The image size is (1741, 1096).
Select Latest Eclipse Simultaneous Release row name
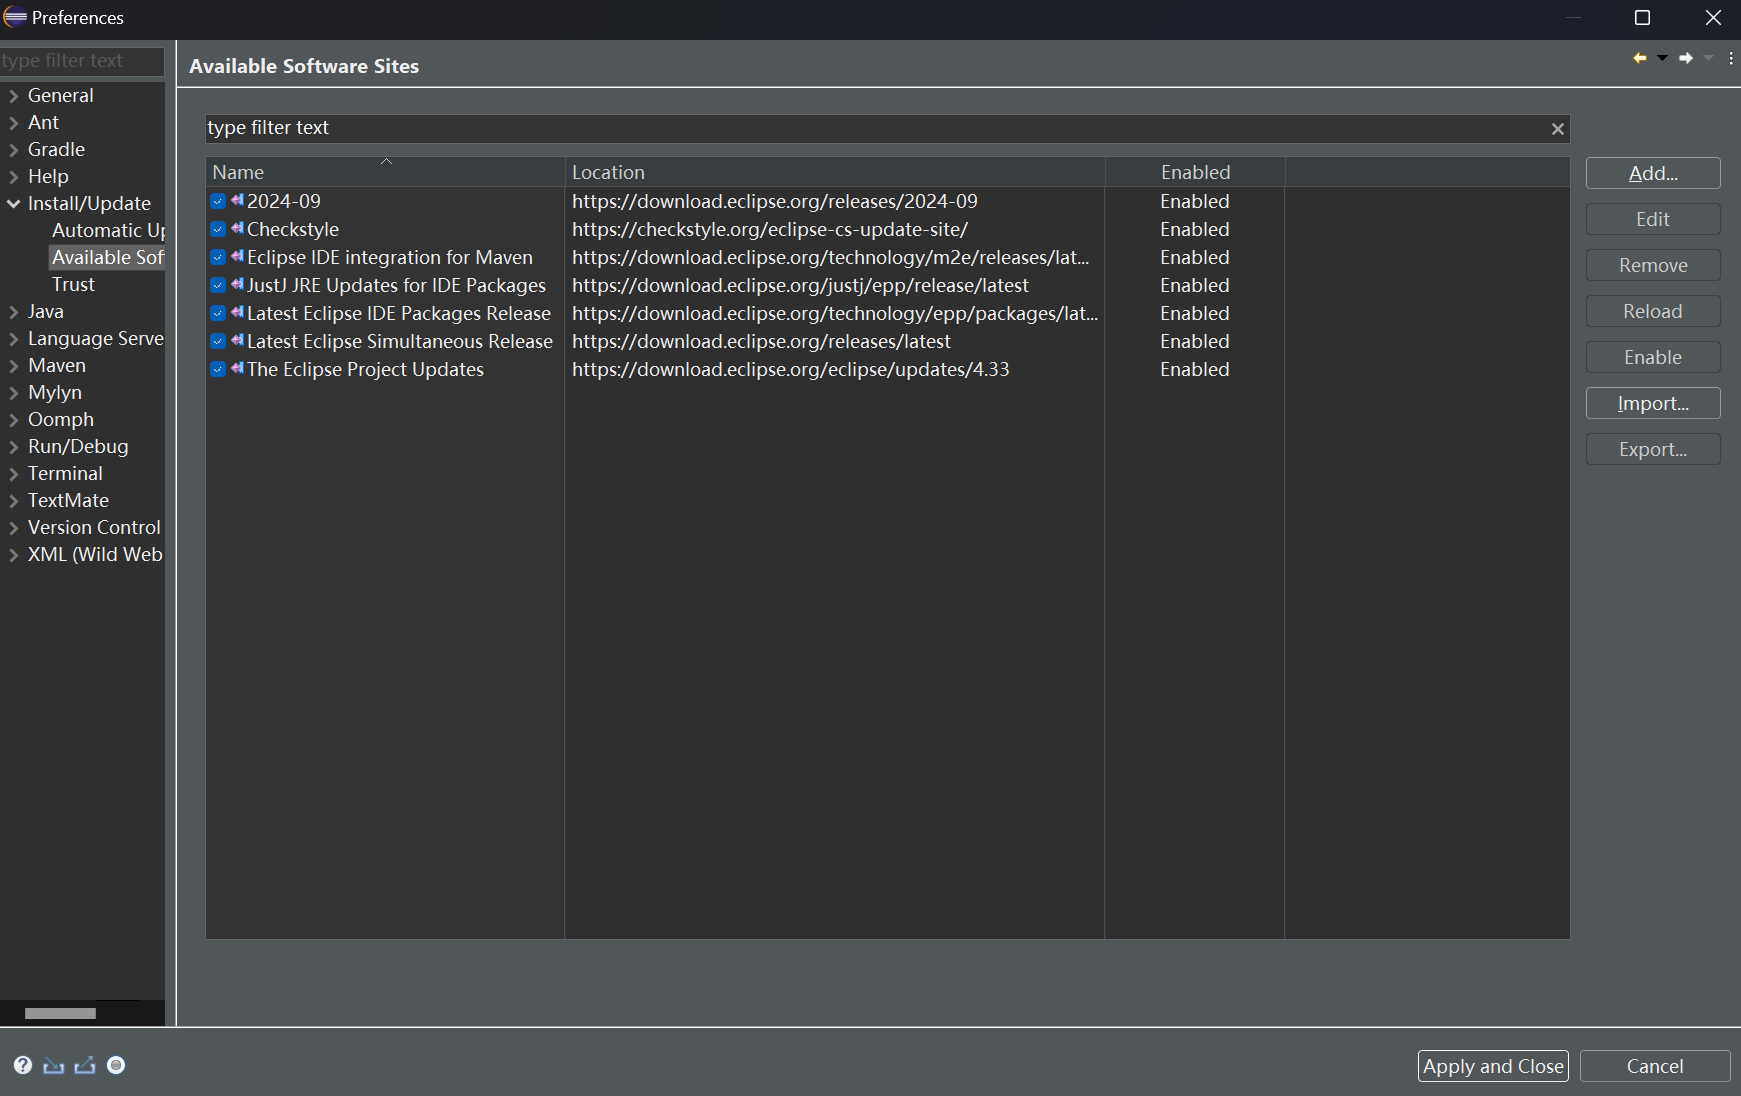(x=400, y=341)
